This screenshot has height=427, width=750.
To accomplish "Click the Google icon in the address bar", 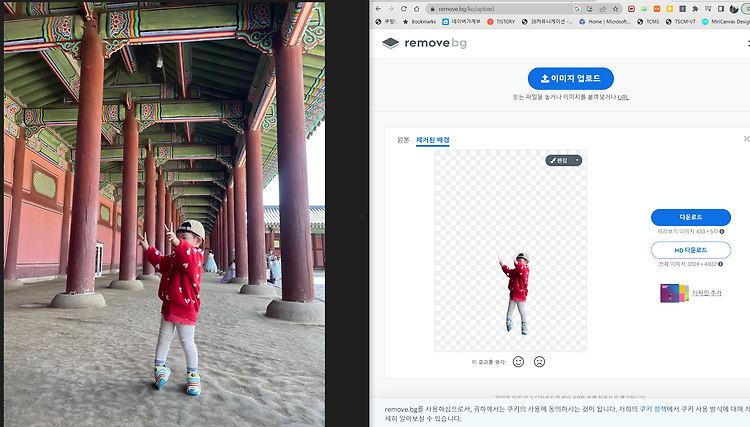I will (577, 9).
